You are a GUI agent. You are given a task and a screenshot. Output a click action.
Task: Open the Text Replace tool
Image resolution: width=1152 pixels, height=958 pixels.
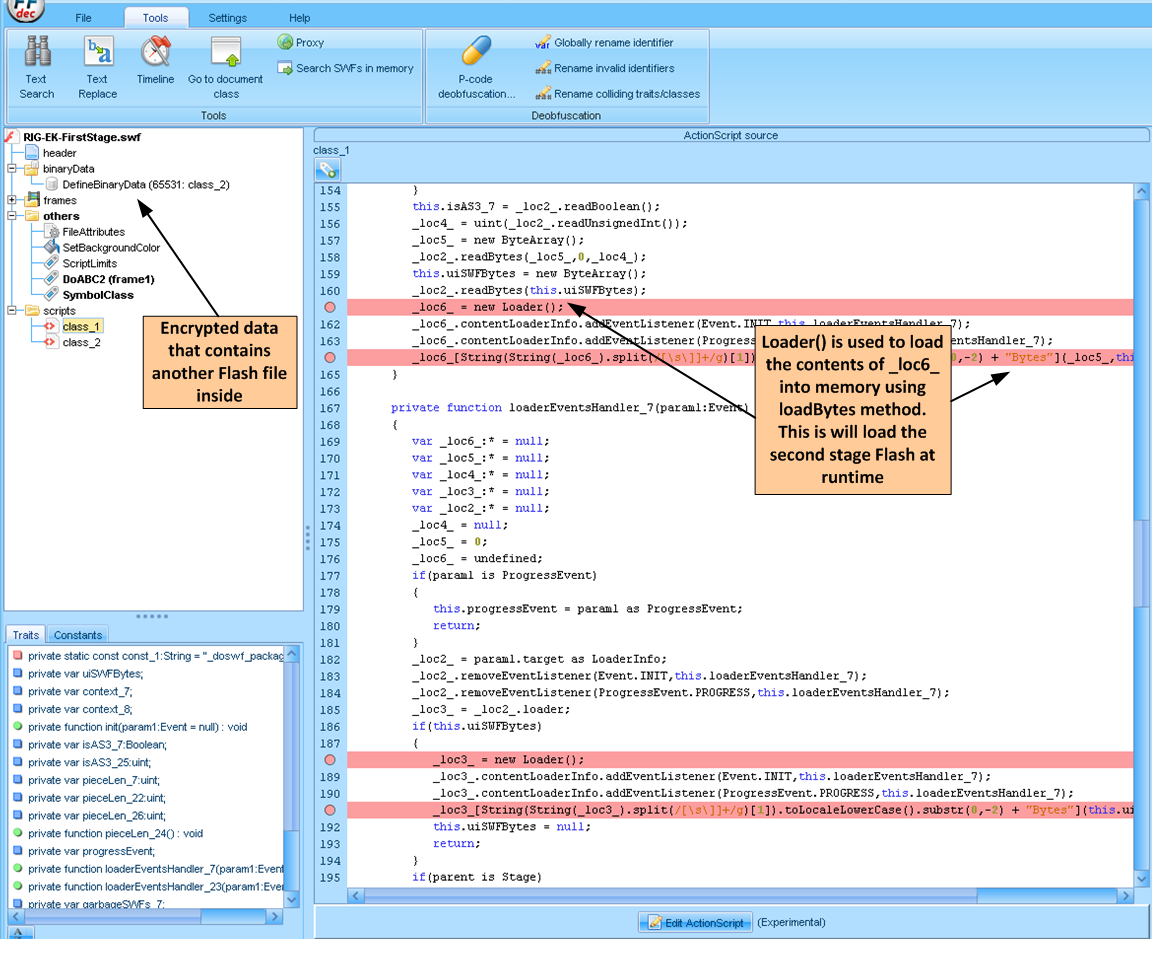pos(97,66)
